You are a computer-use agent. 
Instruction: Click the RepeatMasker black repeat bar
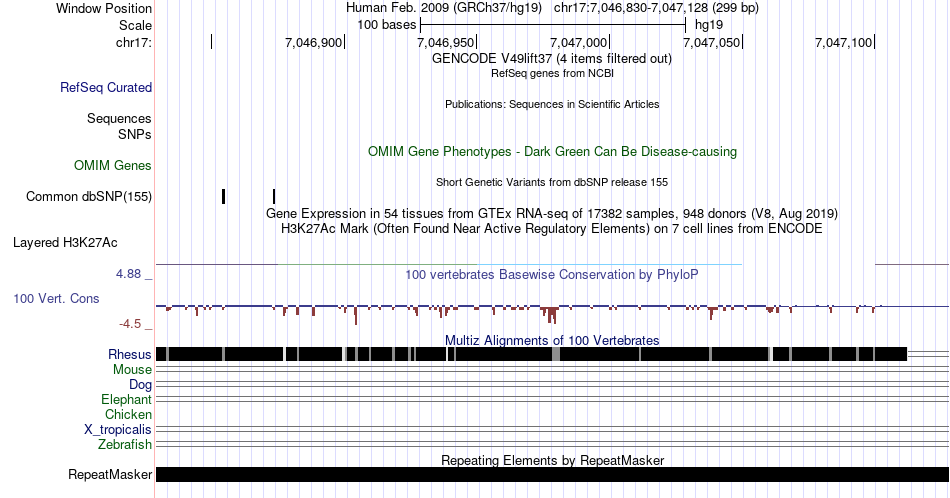(x=552, y=474)
